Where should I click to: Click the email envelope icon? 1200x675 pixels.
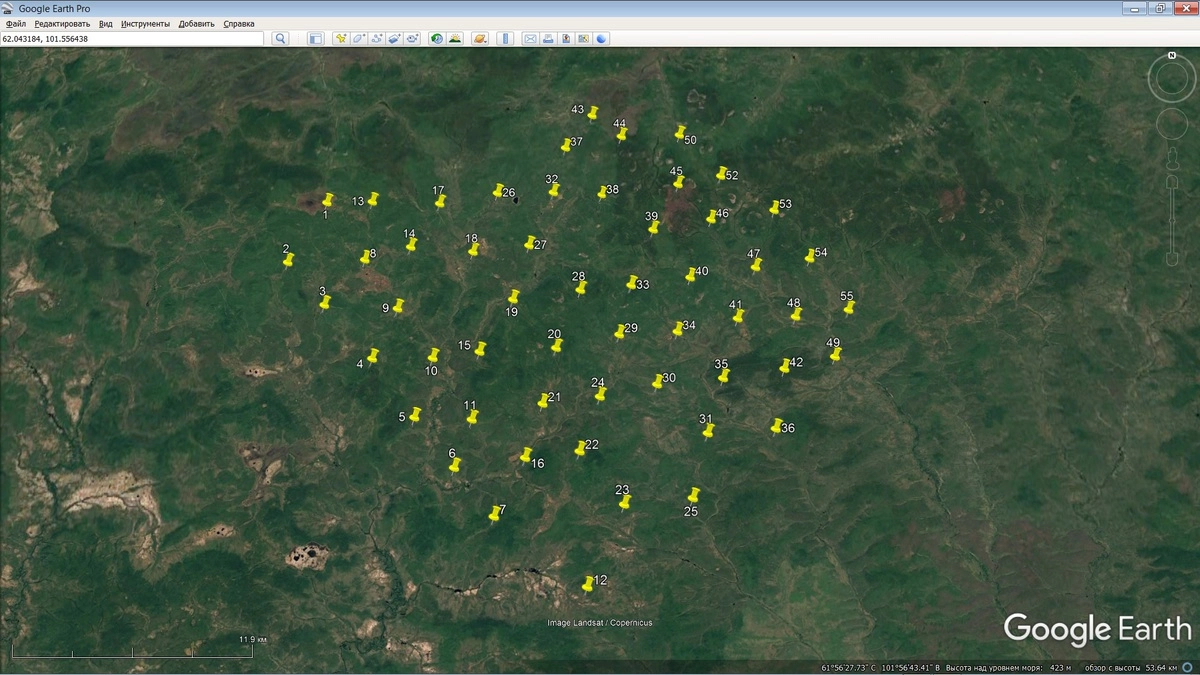pos(531,38)
